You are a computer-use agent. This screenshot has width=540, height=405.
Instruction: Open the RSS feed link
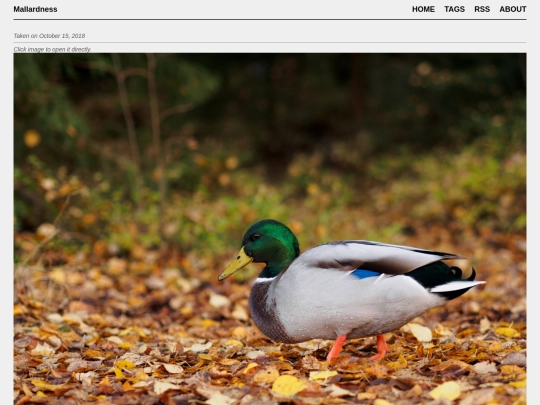click(x=482, y=9)
